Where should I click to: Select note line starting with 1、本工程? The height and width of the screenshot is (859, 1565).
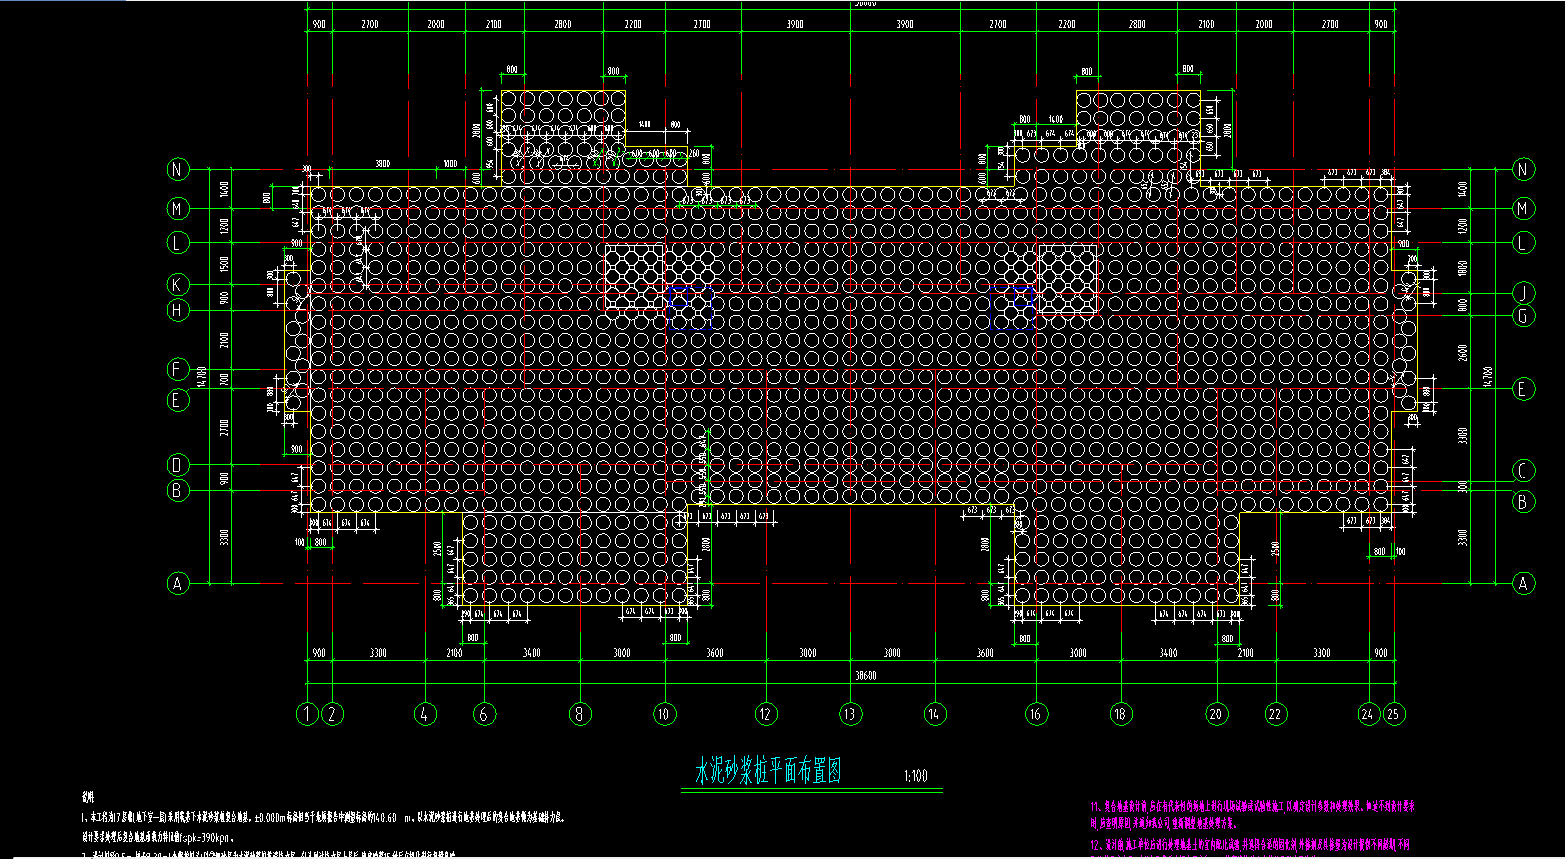coord(324,817)
